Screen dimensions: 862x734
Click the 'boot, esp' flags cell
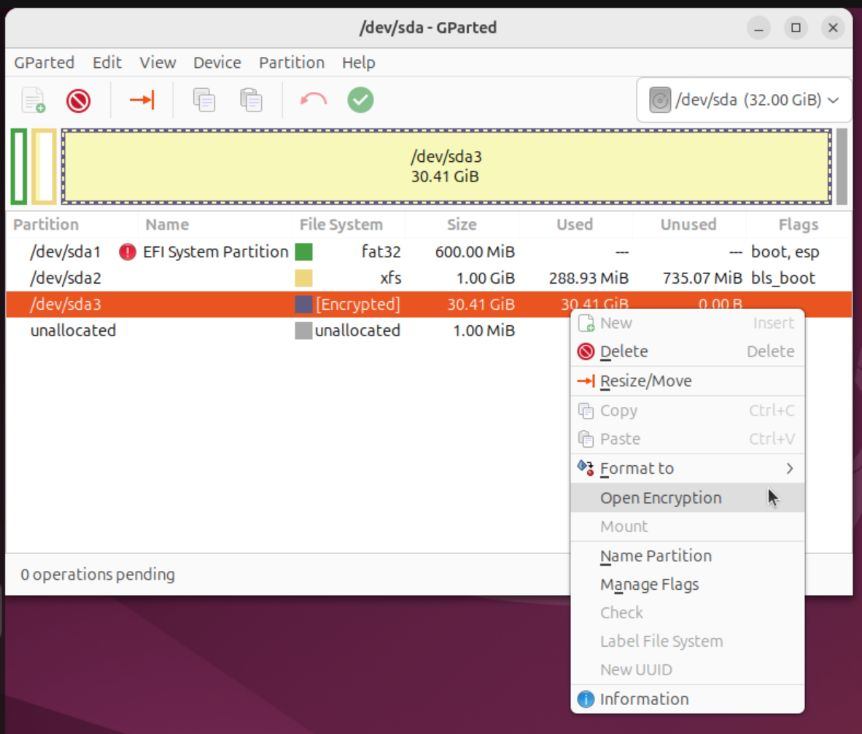(x=785, y=252)
